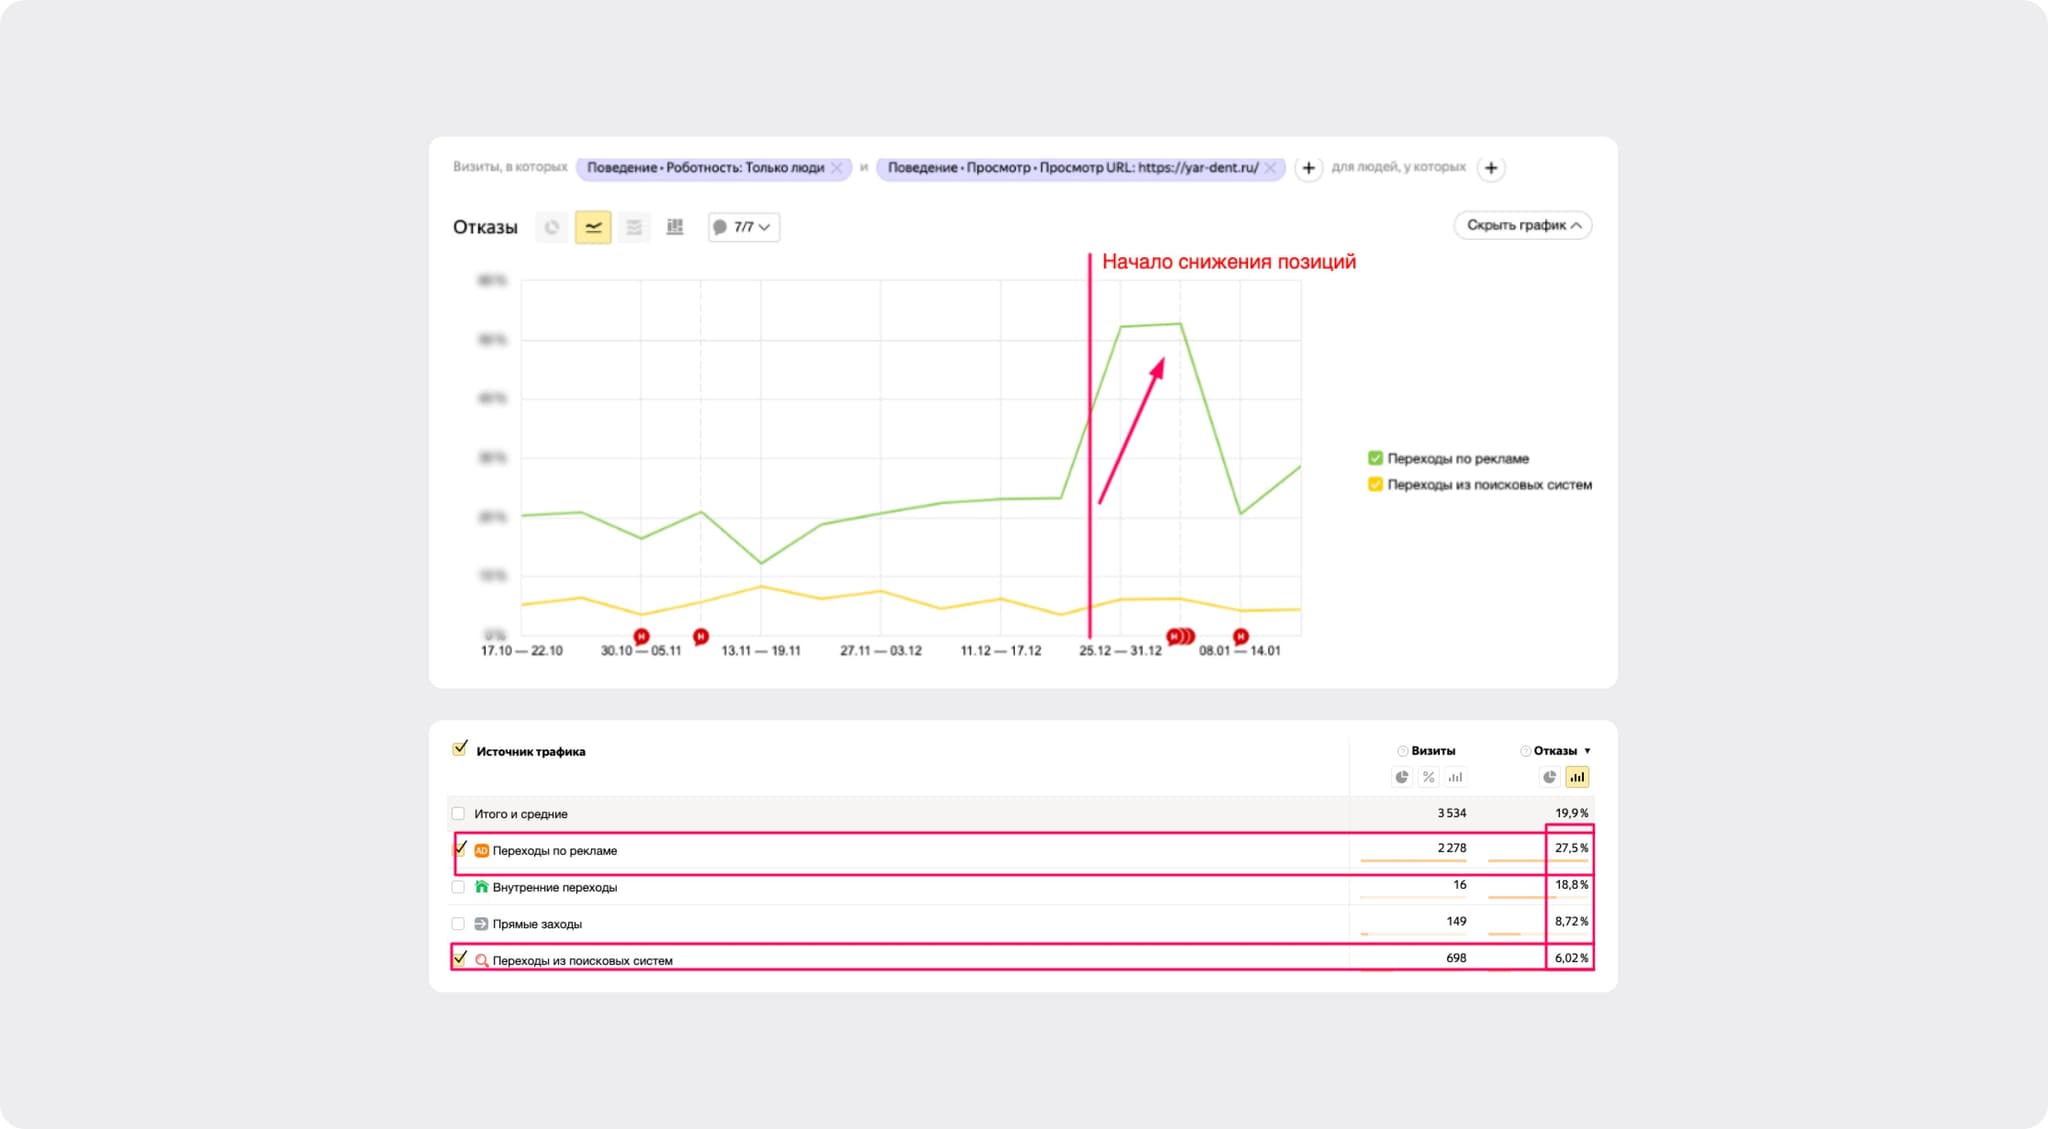This screenshot has width=2048, height=1129.
Task: Click bar chart icon under Визиты column
Action: tap(1456, 777)
